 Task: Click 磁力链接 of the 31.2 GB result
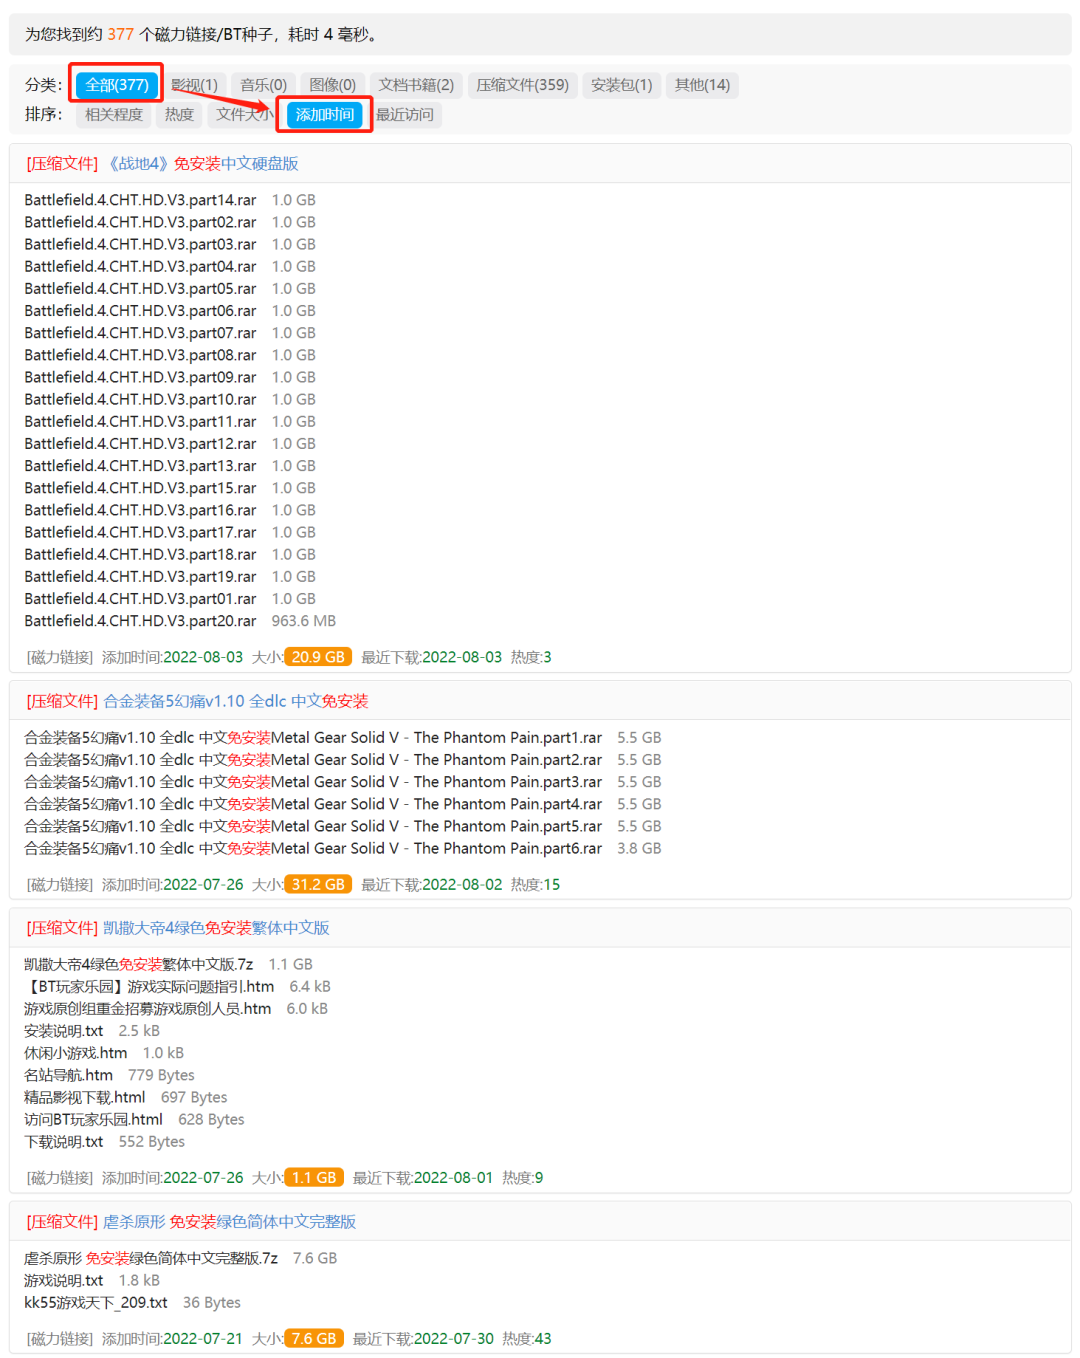click(x=59, y=884)
